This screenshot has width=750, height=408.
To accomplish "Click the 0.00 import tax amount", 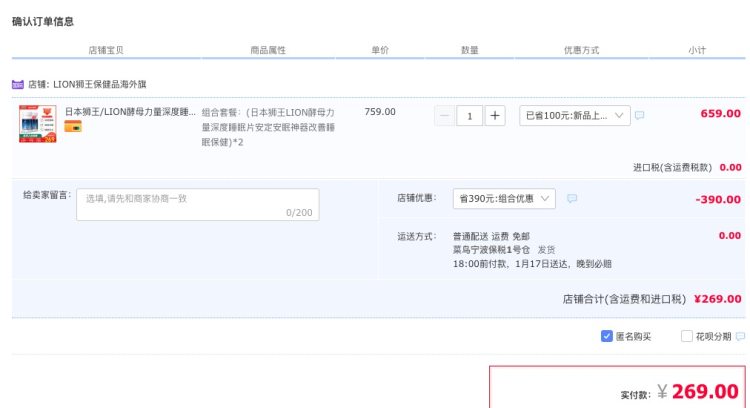I will click(x=730, y=167).
